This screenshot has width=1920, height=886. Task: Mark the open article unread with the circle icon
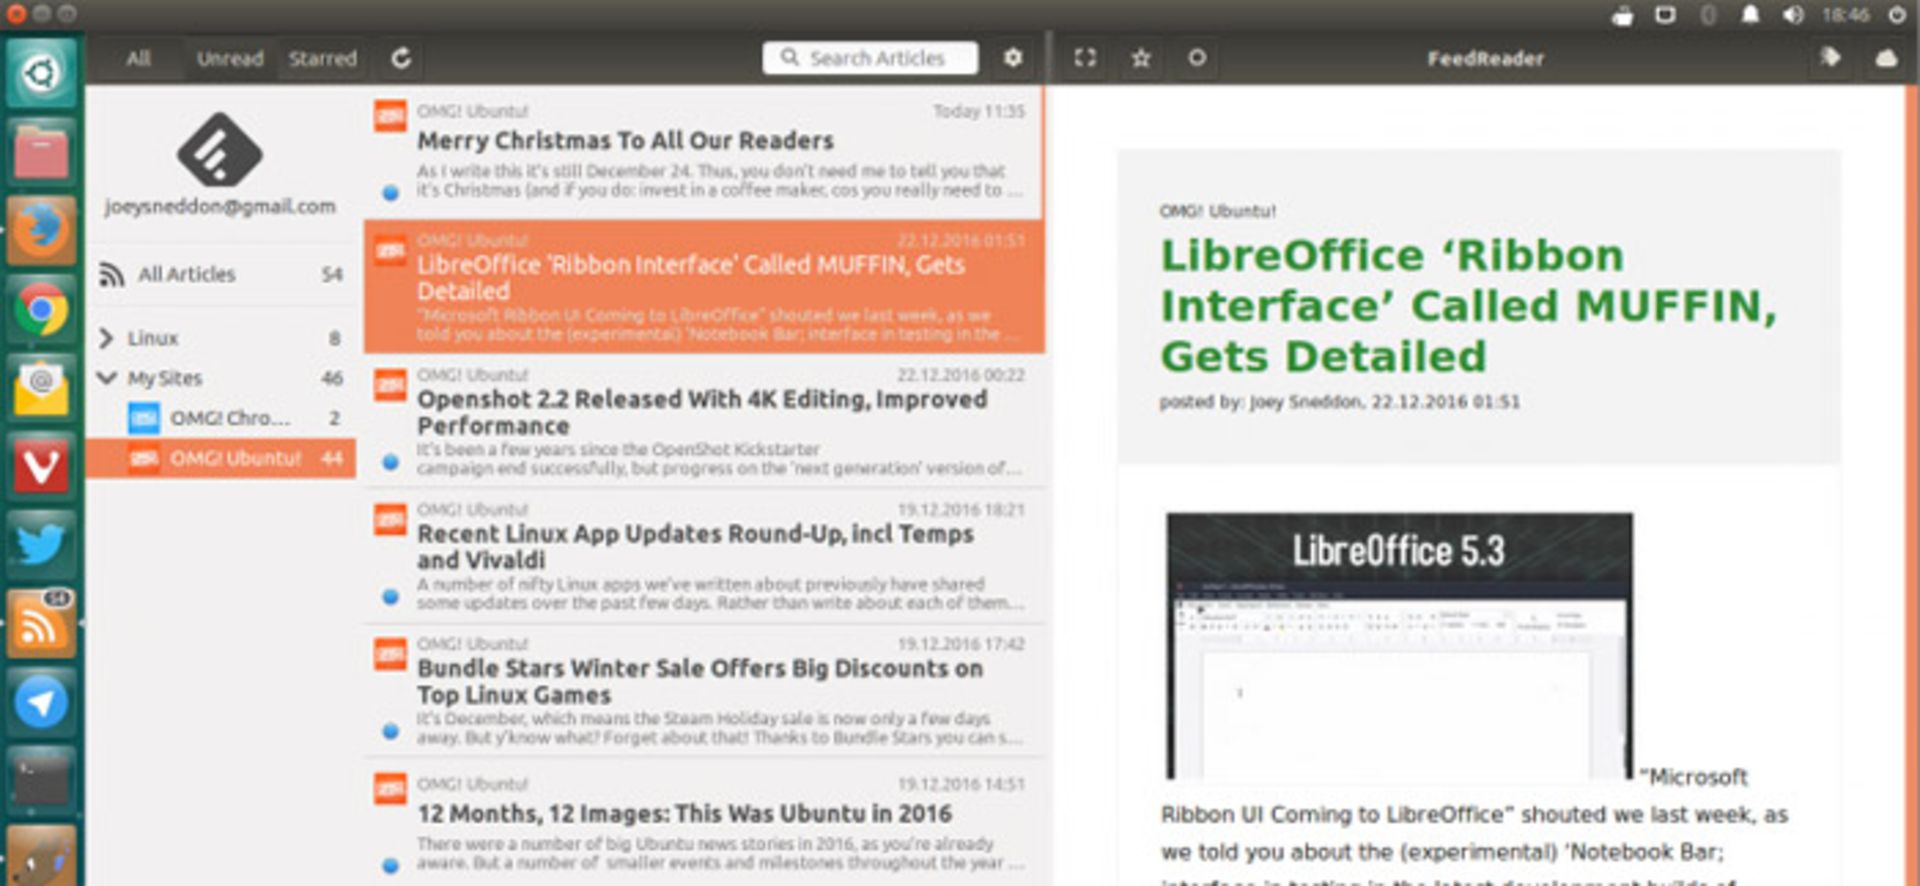point(1197,58)
